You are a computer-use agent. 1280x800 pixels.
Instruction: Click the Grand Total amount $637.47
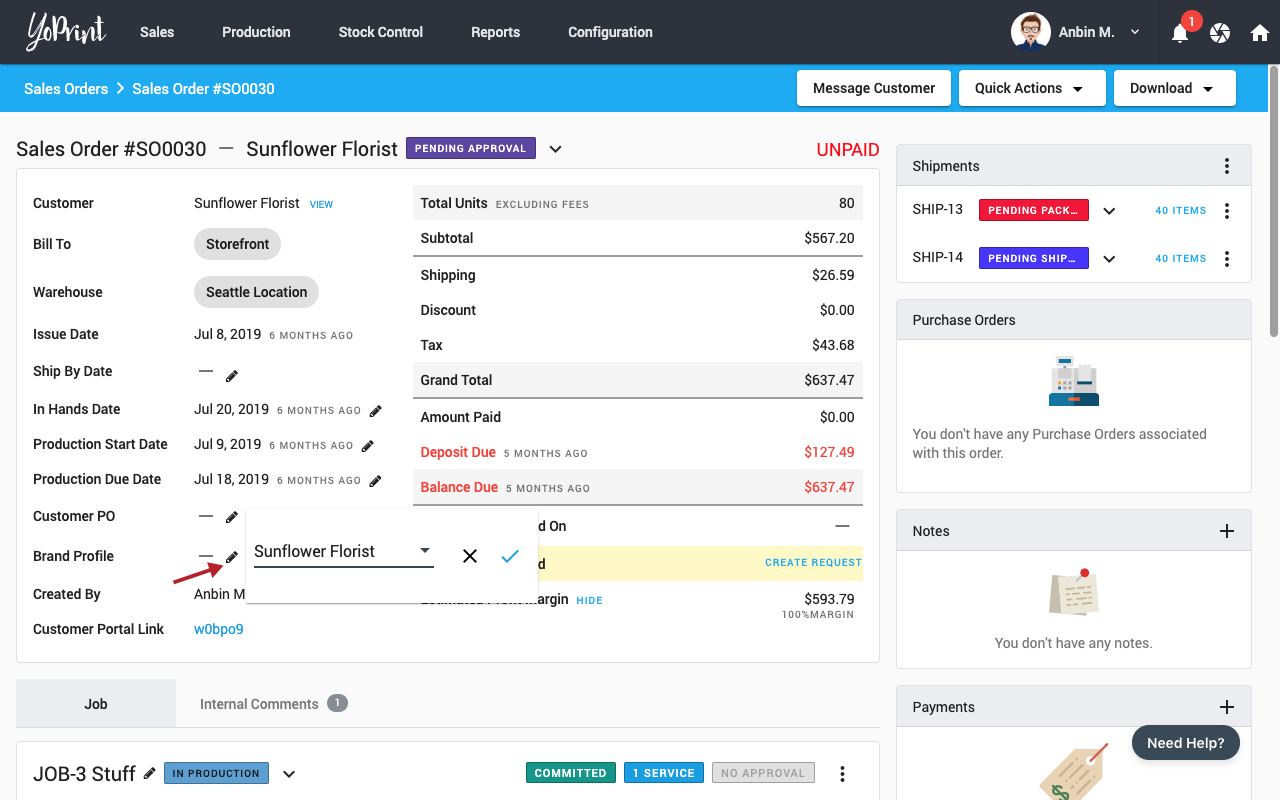[829, 380]
